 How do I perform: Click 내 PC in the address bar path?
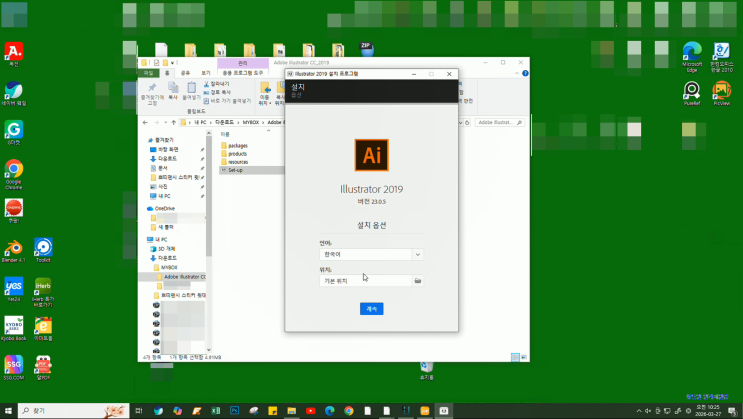[200, 122]
